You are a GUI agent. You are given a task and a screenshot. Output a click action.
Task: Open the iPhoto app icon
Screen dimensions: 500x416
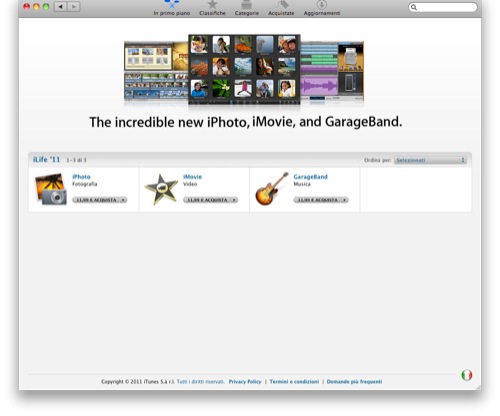[x=51, y=189]
